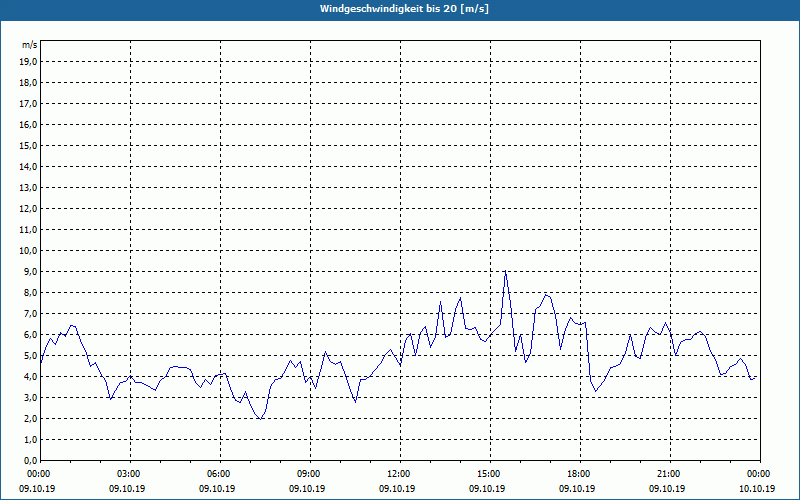Select the '09.10.19' date under '12:00'

pos(397,489)
